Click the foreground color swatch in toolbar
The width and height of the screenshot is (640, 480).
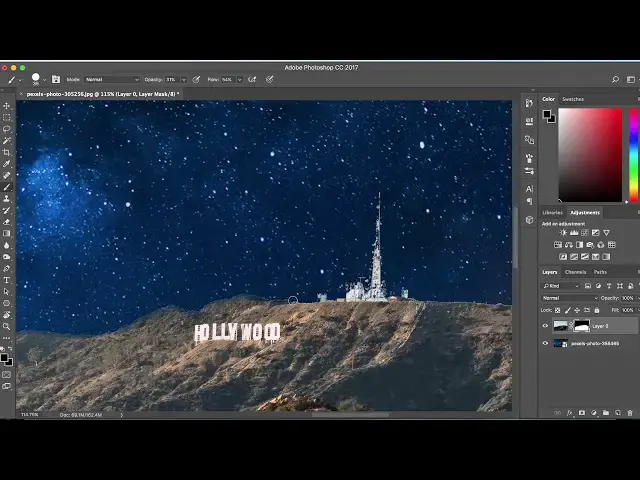tap(4, 355)
